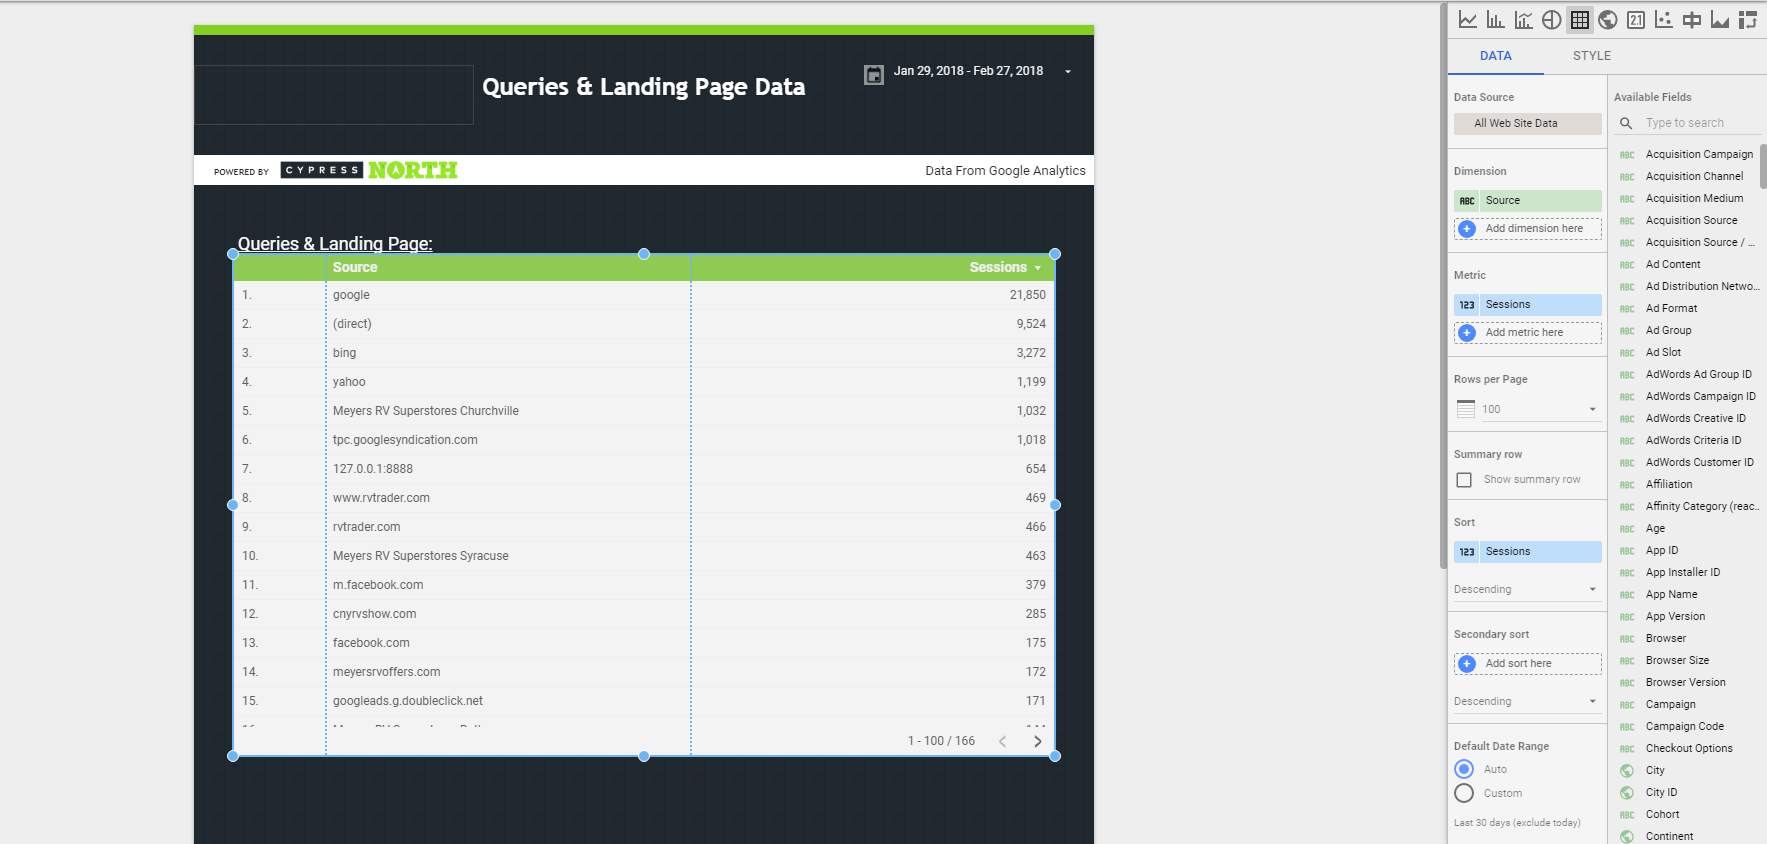Select Campaign Code field
The image size is (1767, 844).
(1685, 727)
